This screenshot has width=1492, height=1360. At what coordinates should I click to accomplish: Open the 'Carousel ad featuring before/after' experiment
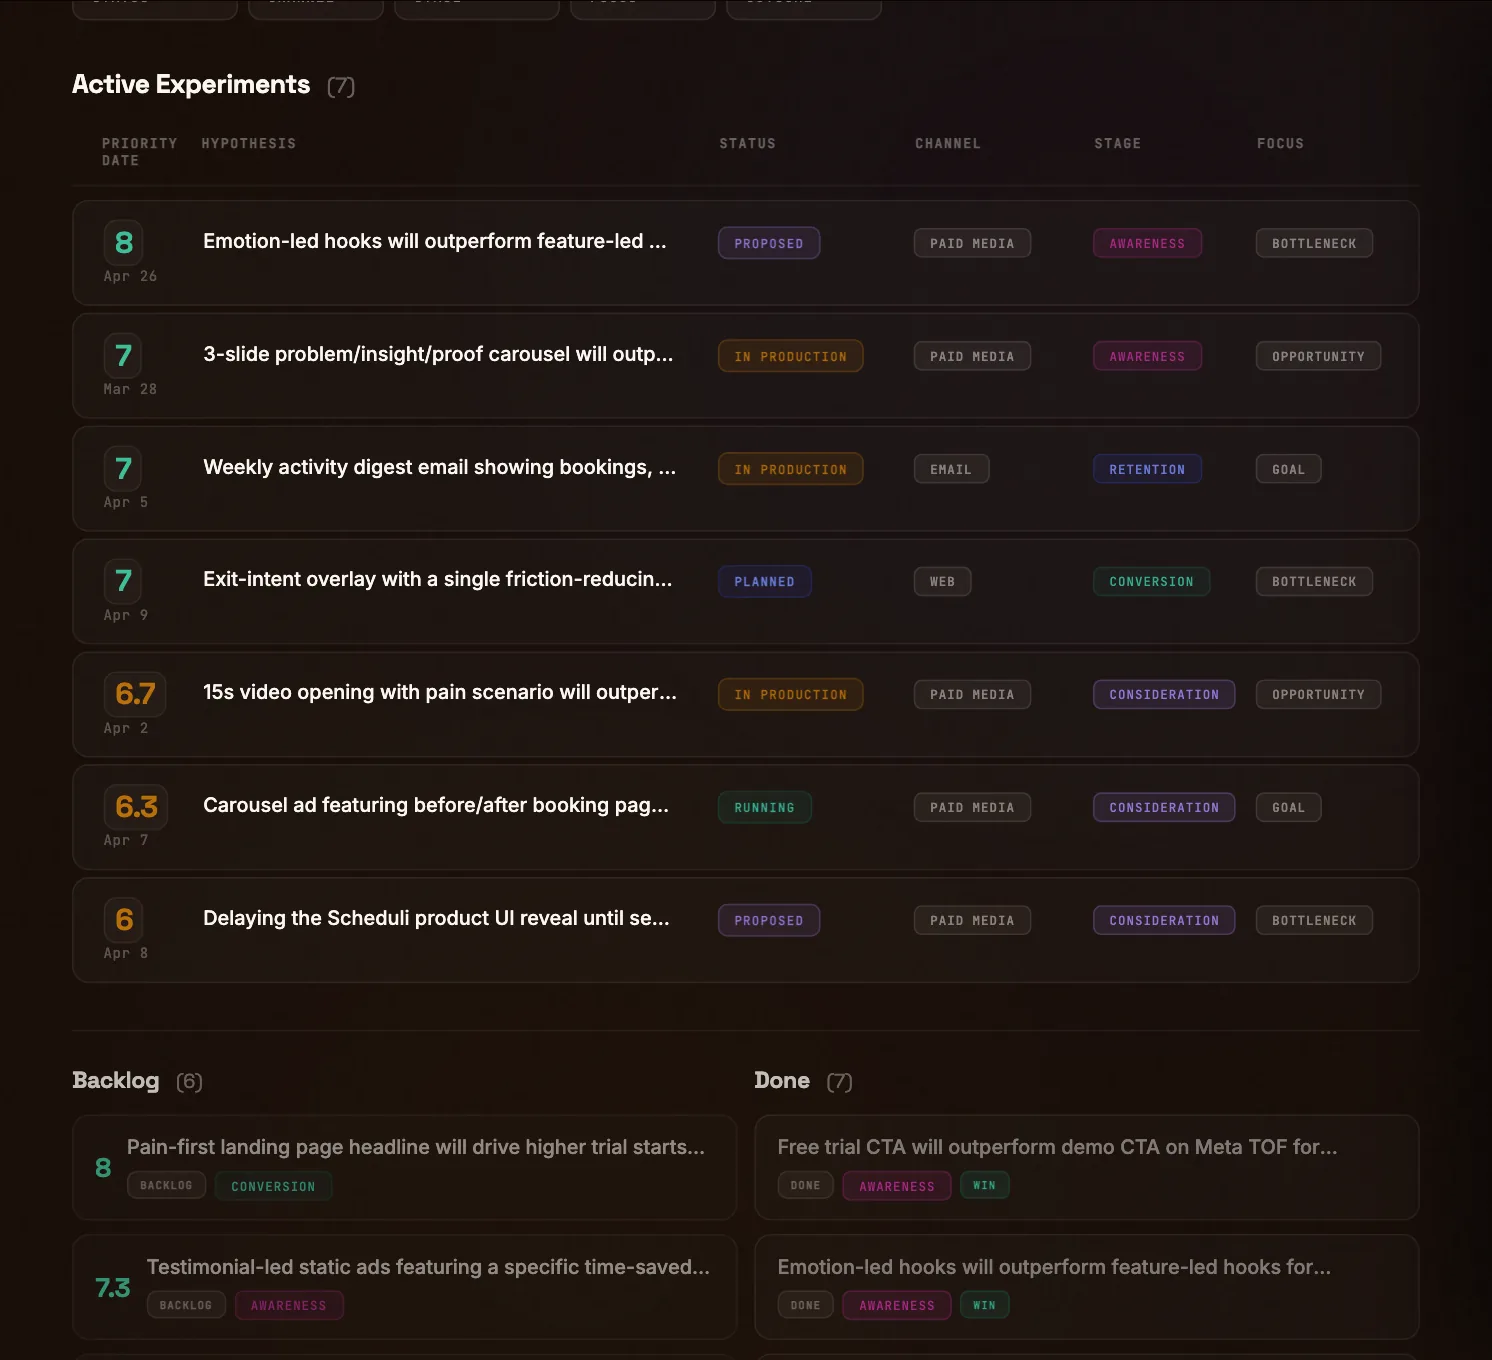click(745, 817)
